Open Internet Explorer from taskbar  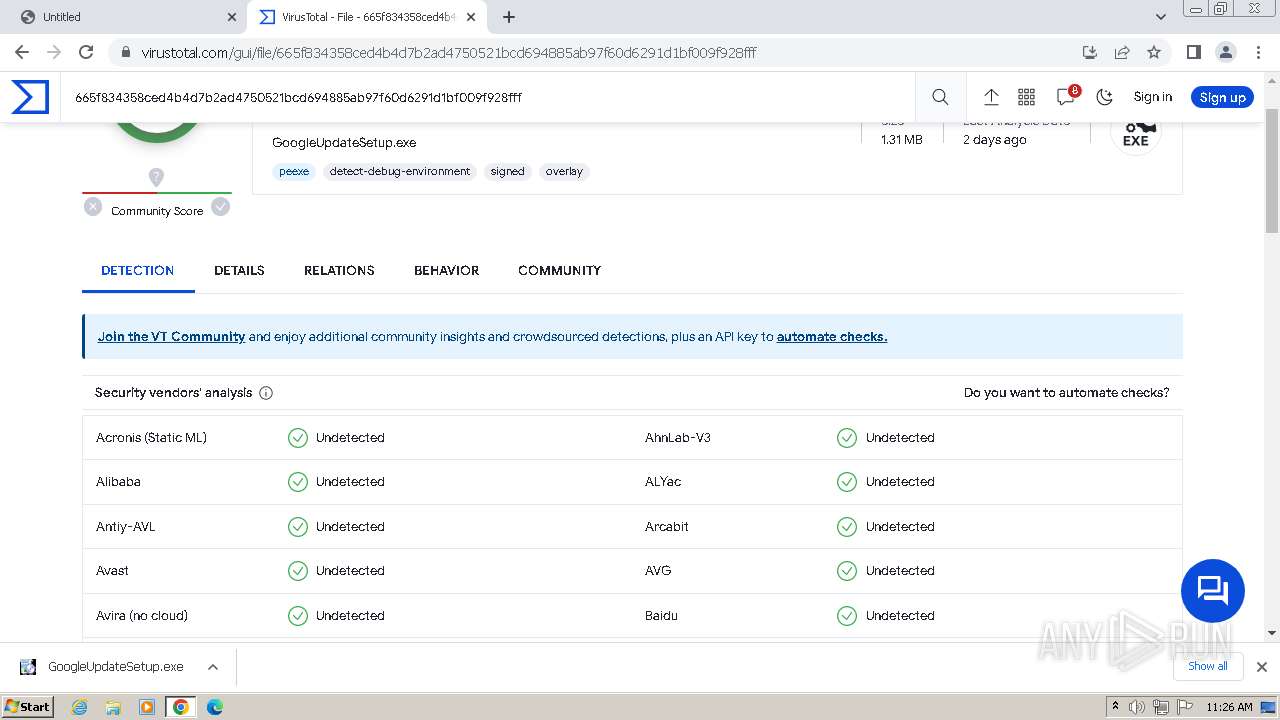coord(79,707)
